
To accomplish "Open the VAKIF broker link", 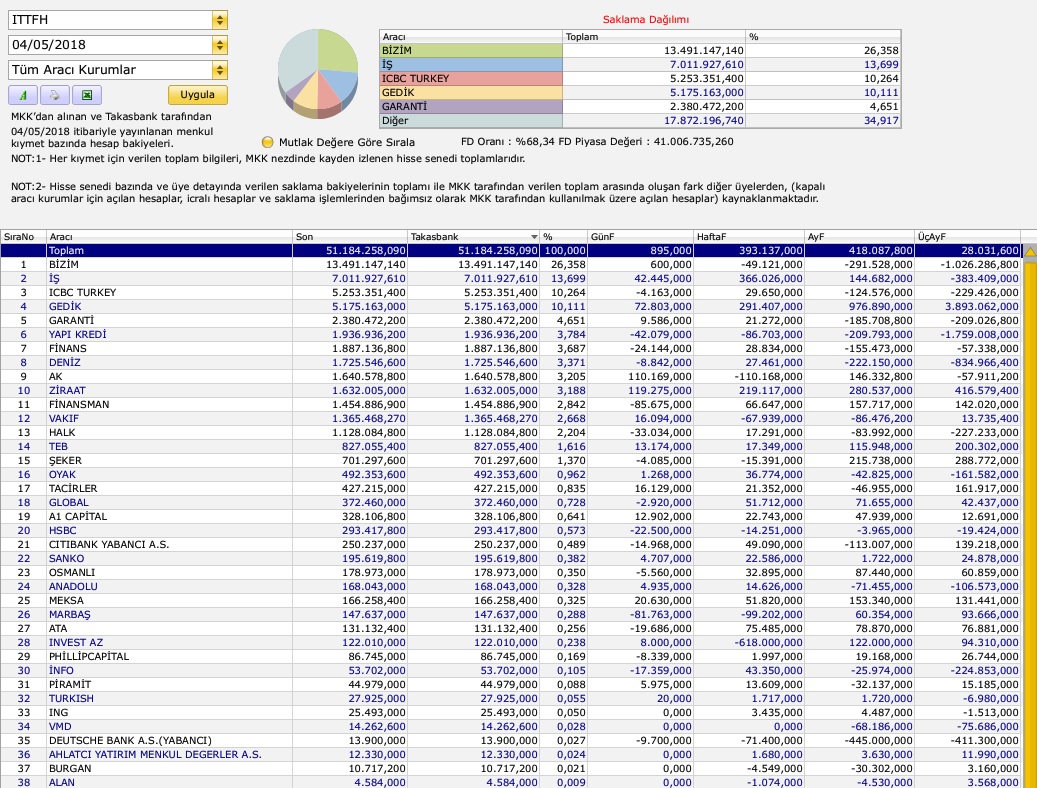I will point(63,419).
